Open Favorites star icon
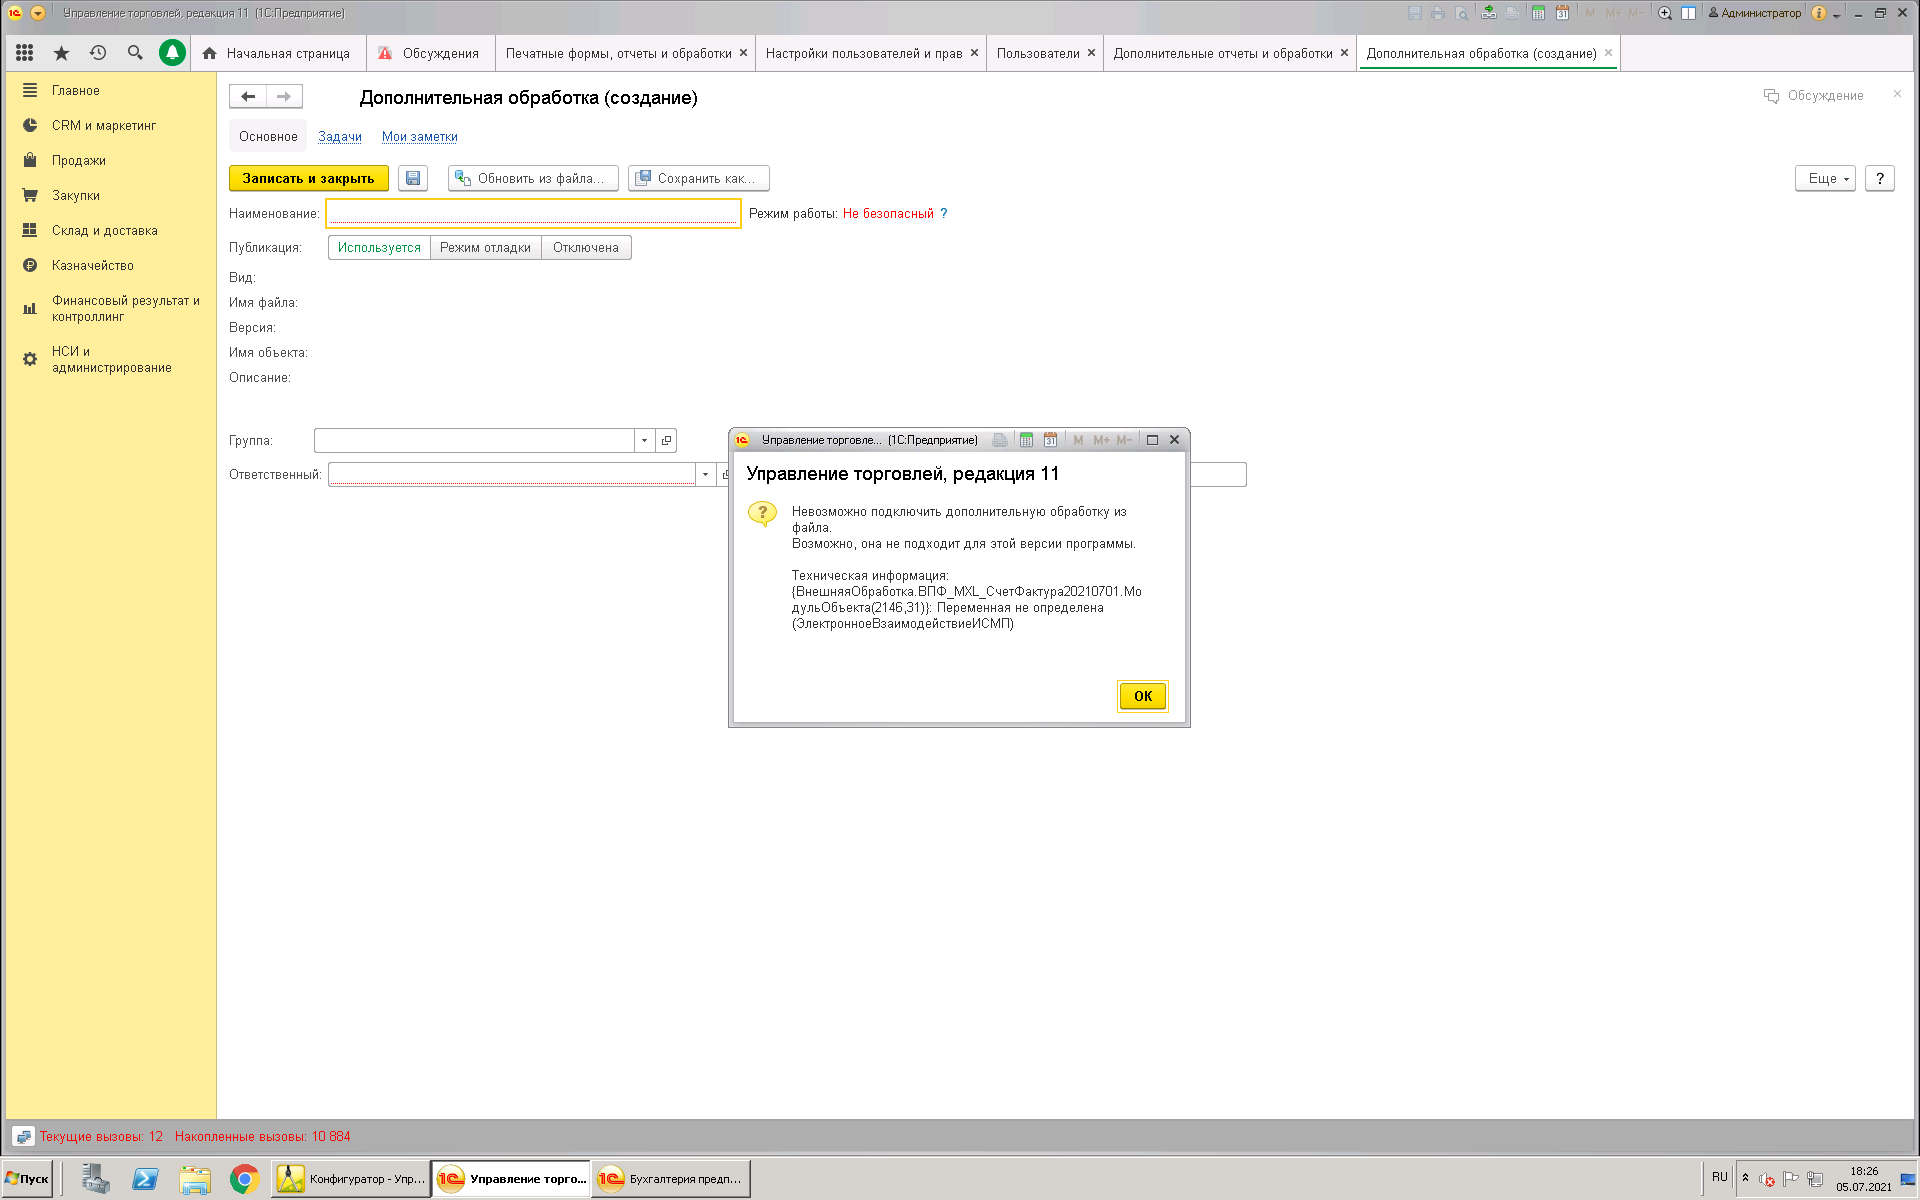Image resolution: width=1920 pixels, height=1200 pixels. tap(61, 53)
